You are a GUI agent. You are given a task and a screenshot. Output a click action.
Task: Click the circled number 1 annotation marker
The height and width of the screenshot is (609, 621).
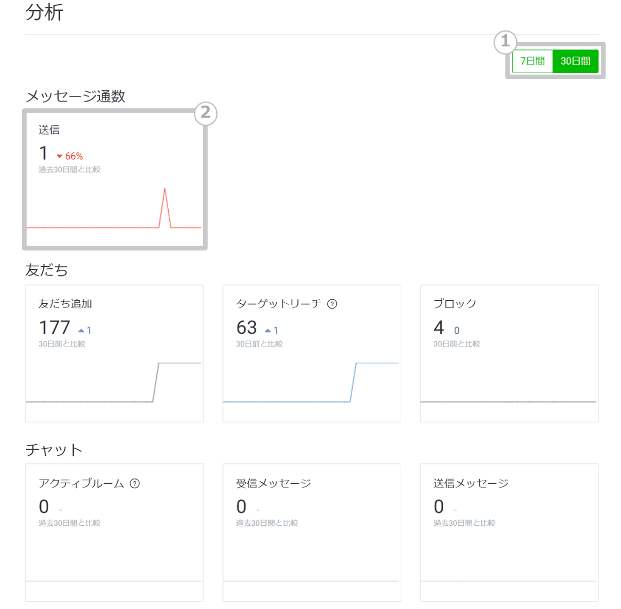tap(506, 41)
